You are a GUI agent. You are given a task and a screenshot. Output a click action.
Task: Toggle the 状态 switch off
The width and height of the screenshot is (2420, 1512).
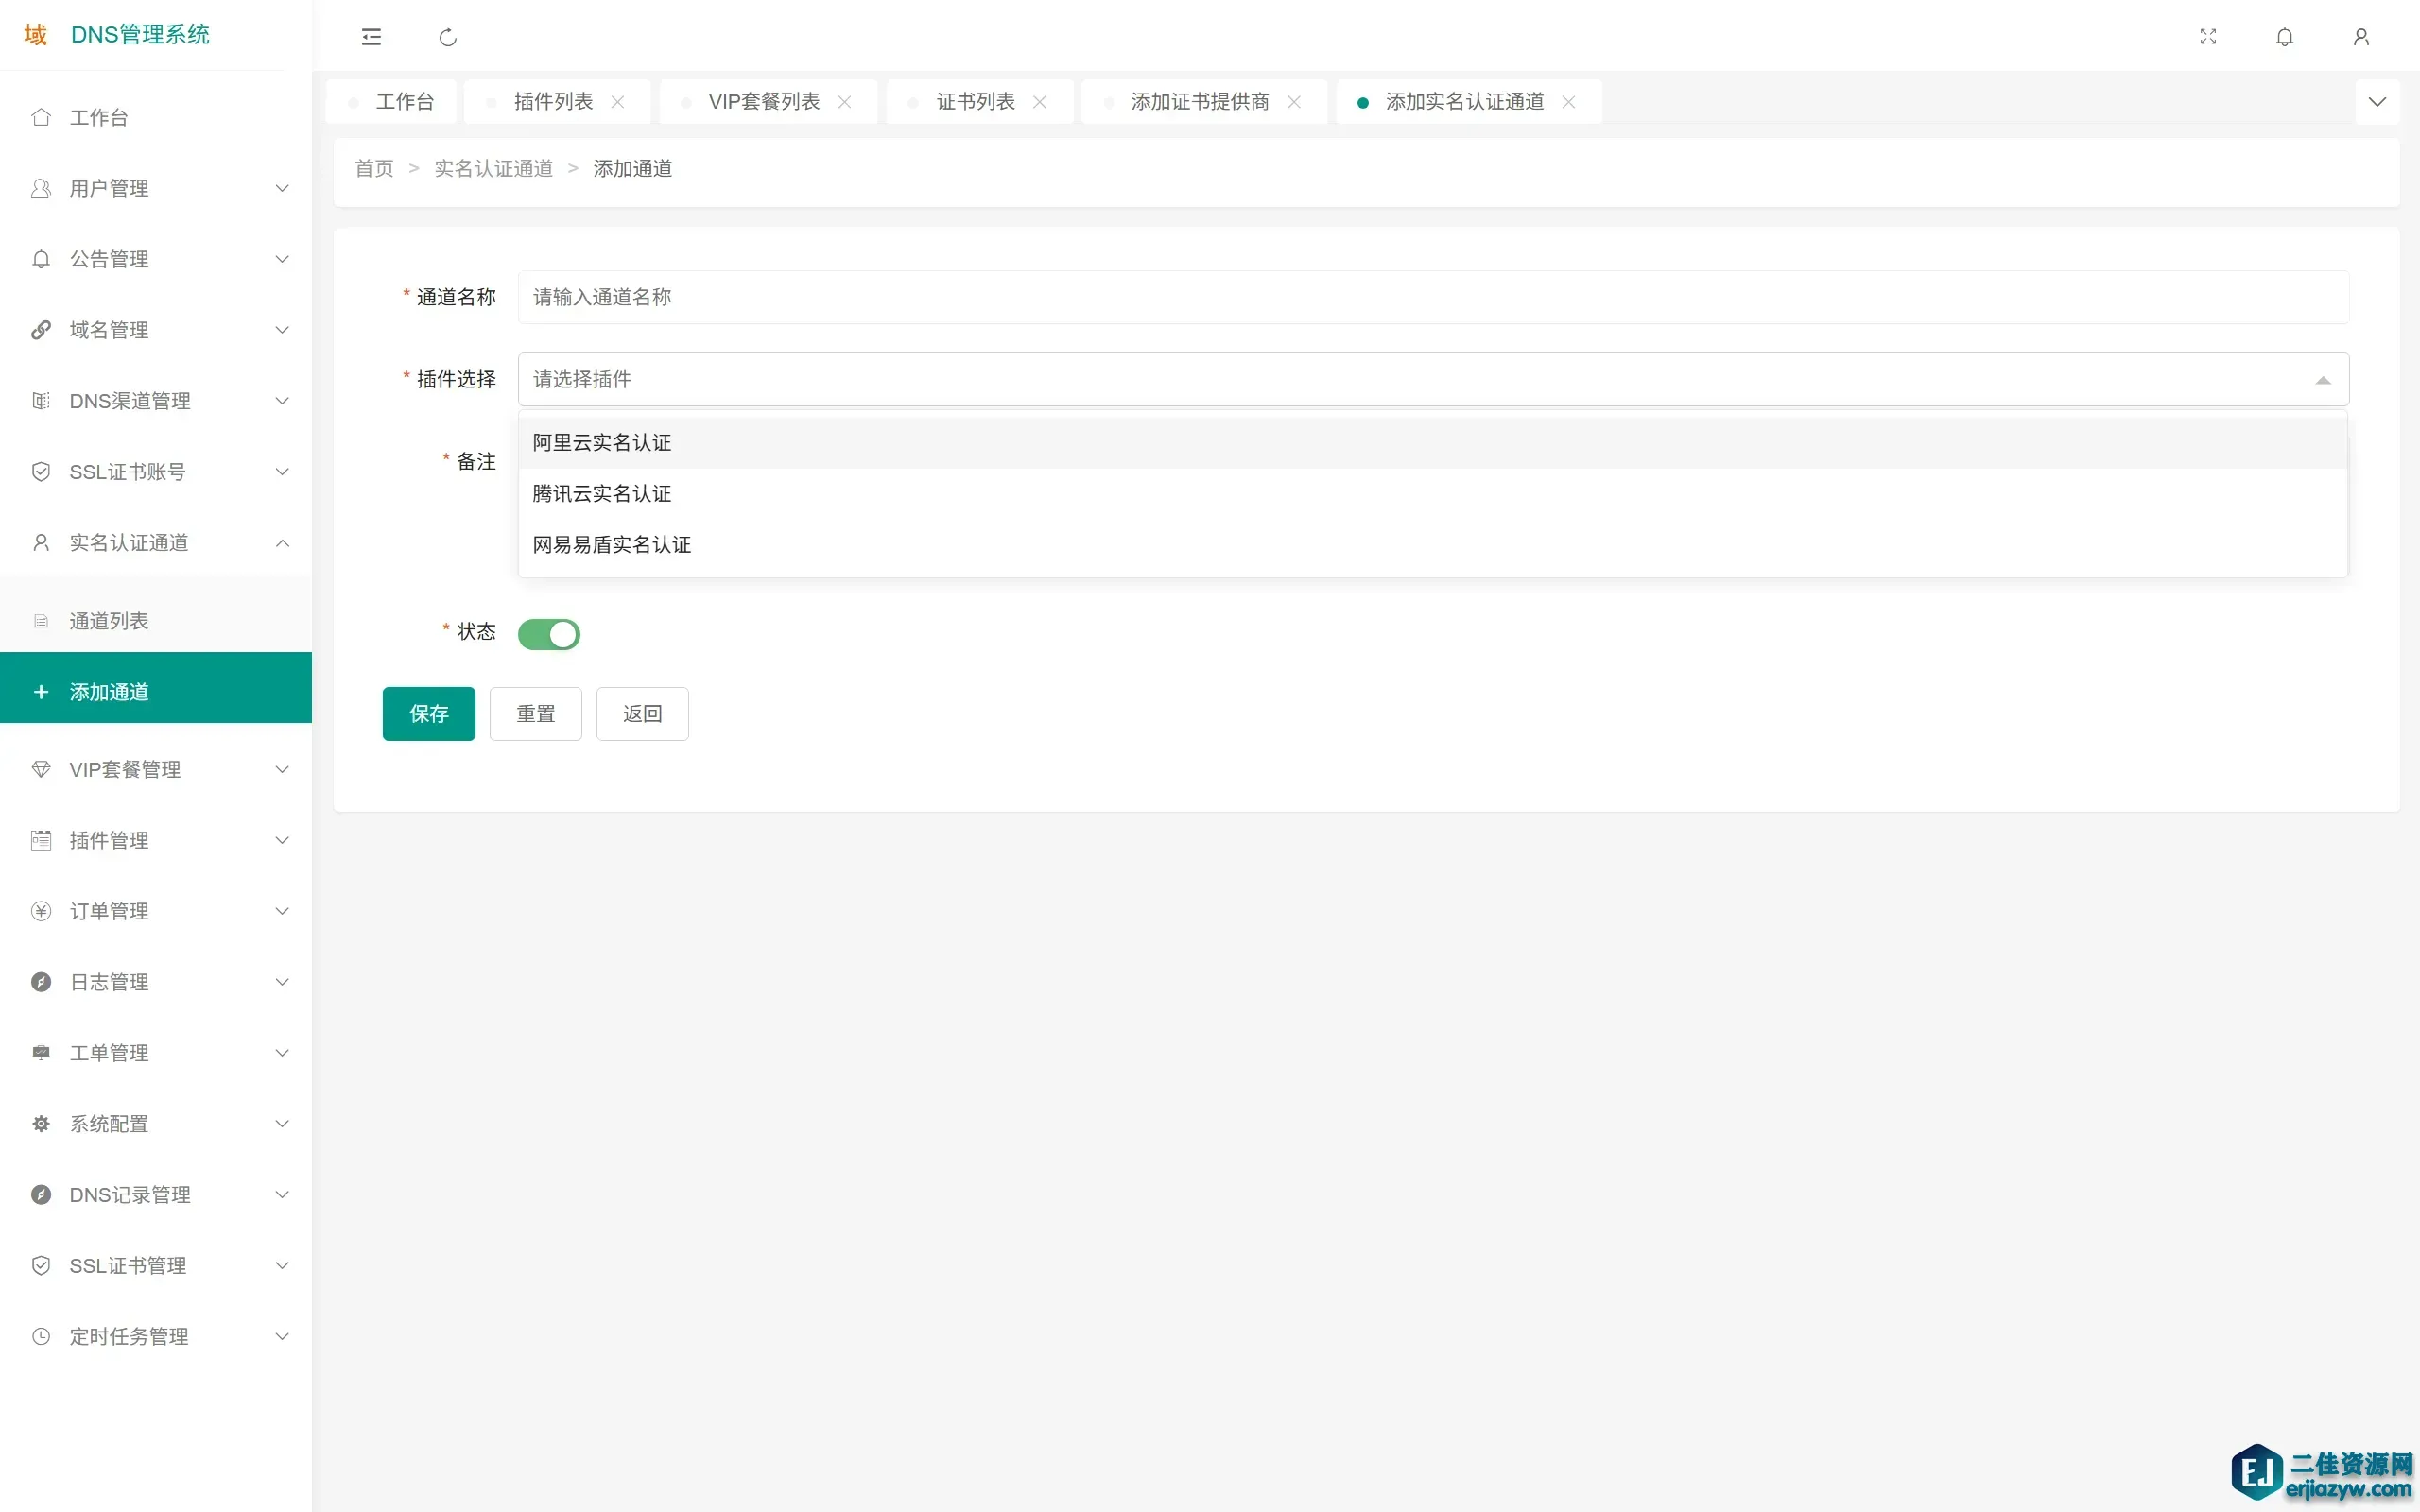pos(549,634)
